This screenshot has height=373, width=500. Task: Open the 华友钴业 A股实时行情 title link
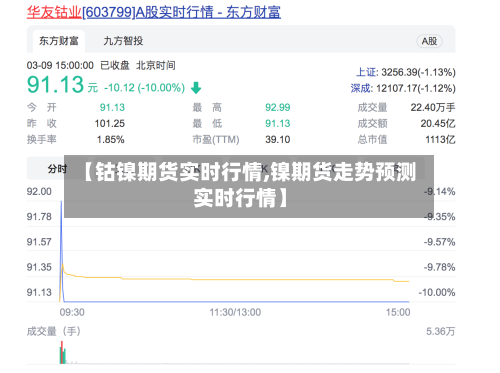coord(154,12)
